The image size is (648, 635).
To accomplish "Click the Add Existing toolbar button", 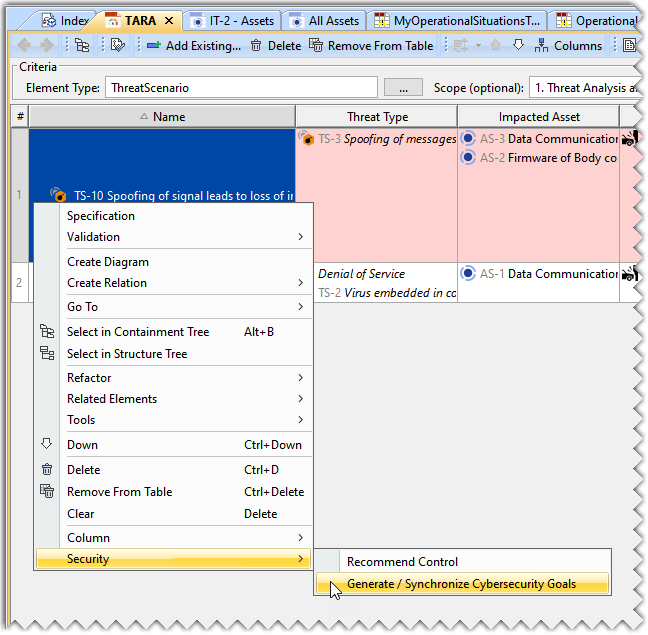I will [193, 45].
